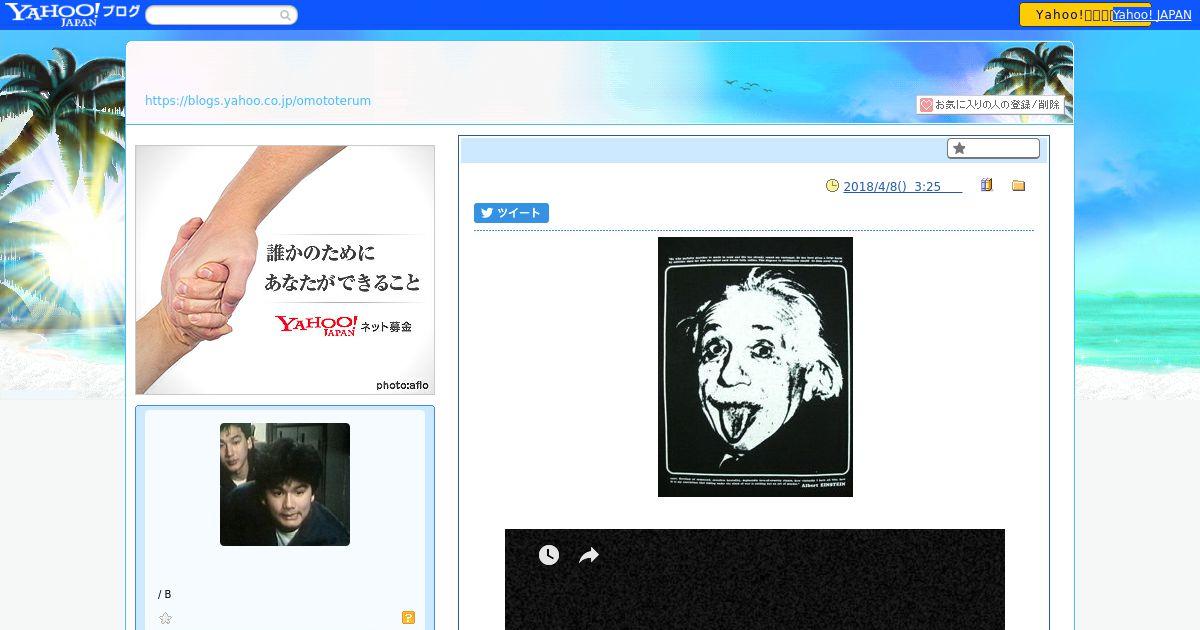This screenshot has width=1200, height=630.
Task: Click the embedded video player area
Action: pyautogui.click(x=755, y=580)
